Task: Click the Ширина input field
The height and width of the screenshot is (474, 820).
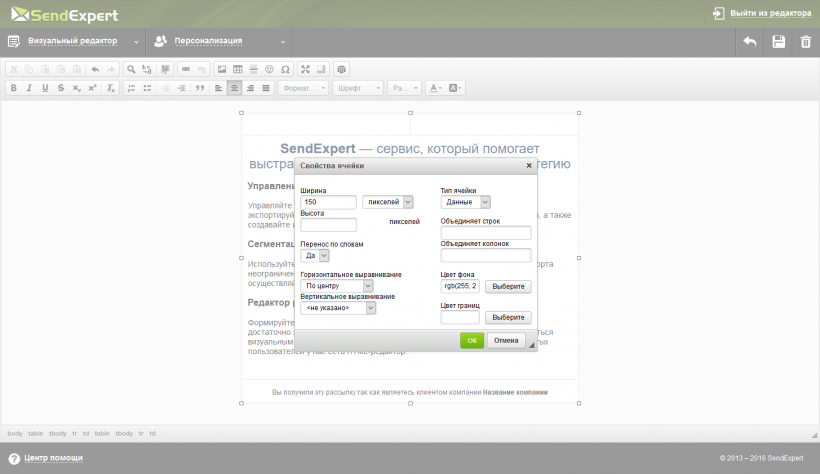Action: (328, 202)
